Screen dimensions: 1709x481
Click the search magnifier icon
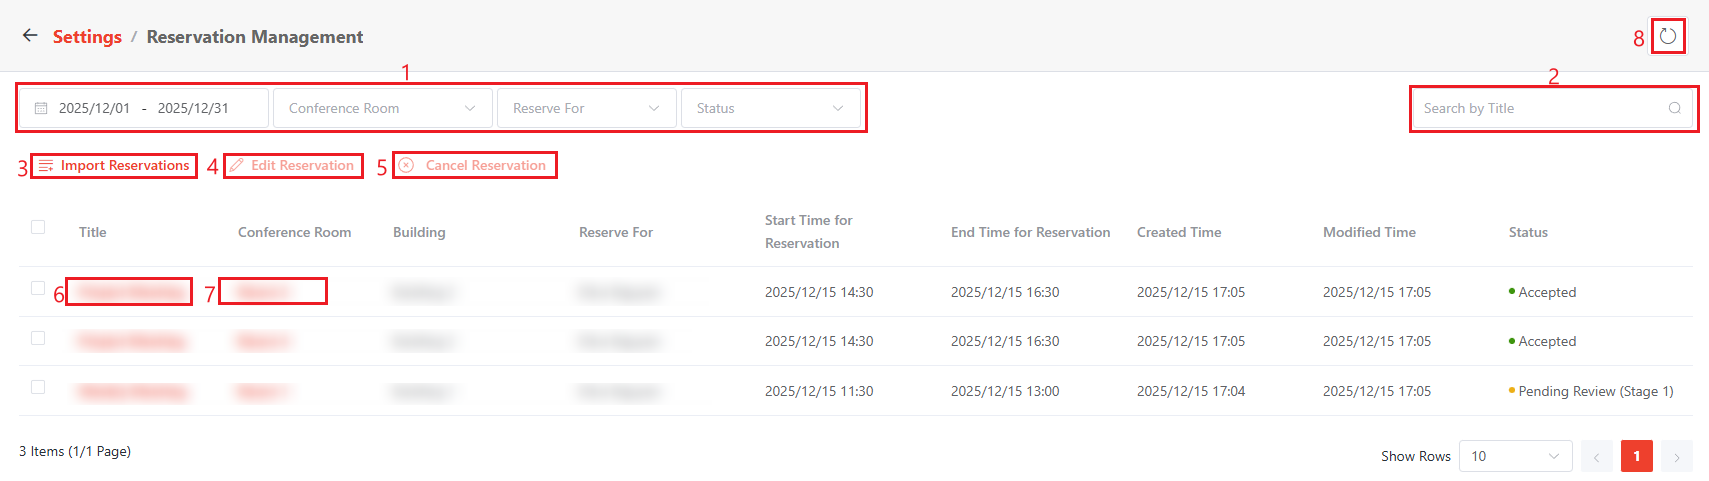1674,108
